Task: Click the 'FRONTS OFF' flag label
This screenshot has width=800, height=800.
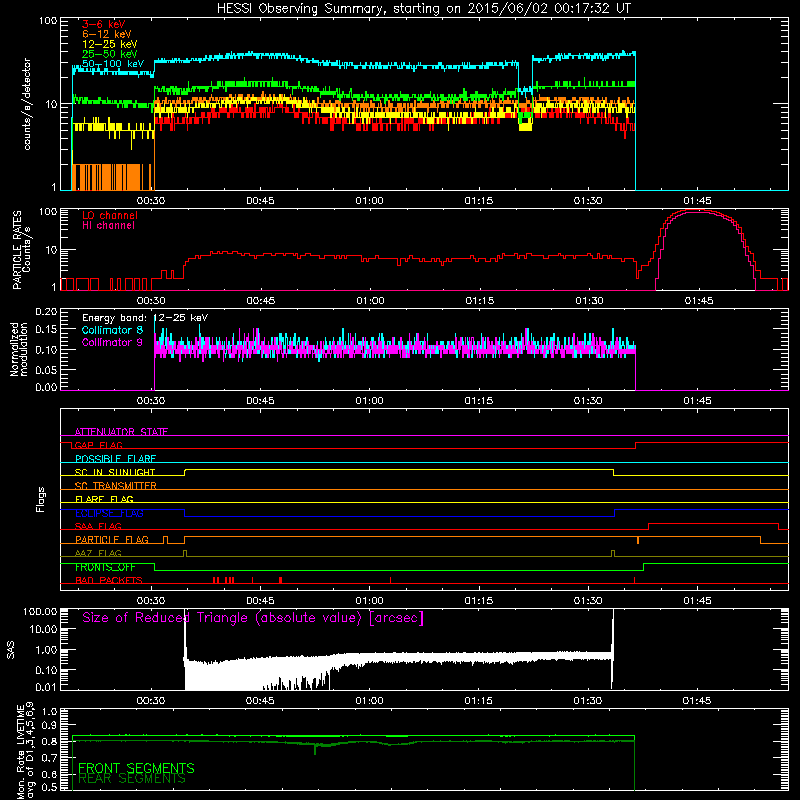Action: point(105,567)
